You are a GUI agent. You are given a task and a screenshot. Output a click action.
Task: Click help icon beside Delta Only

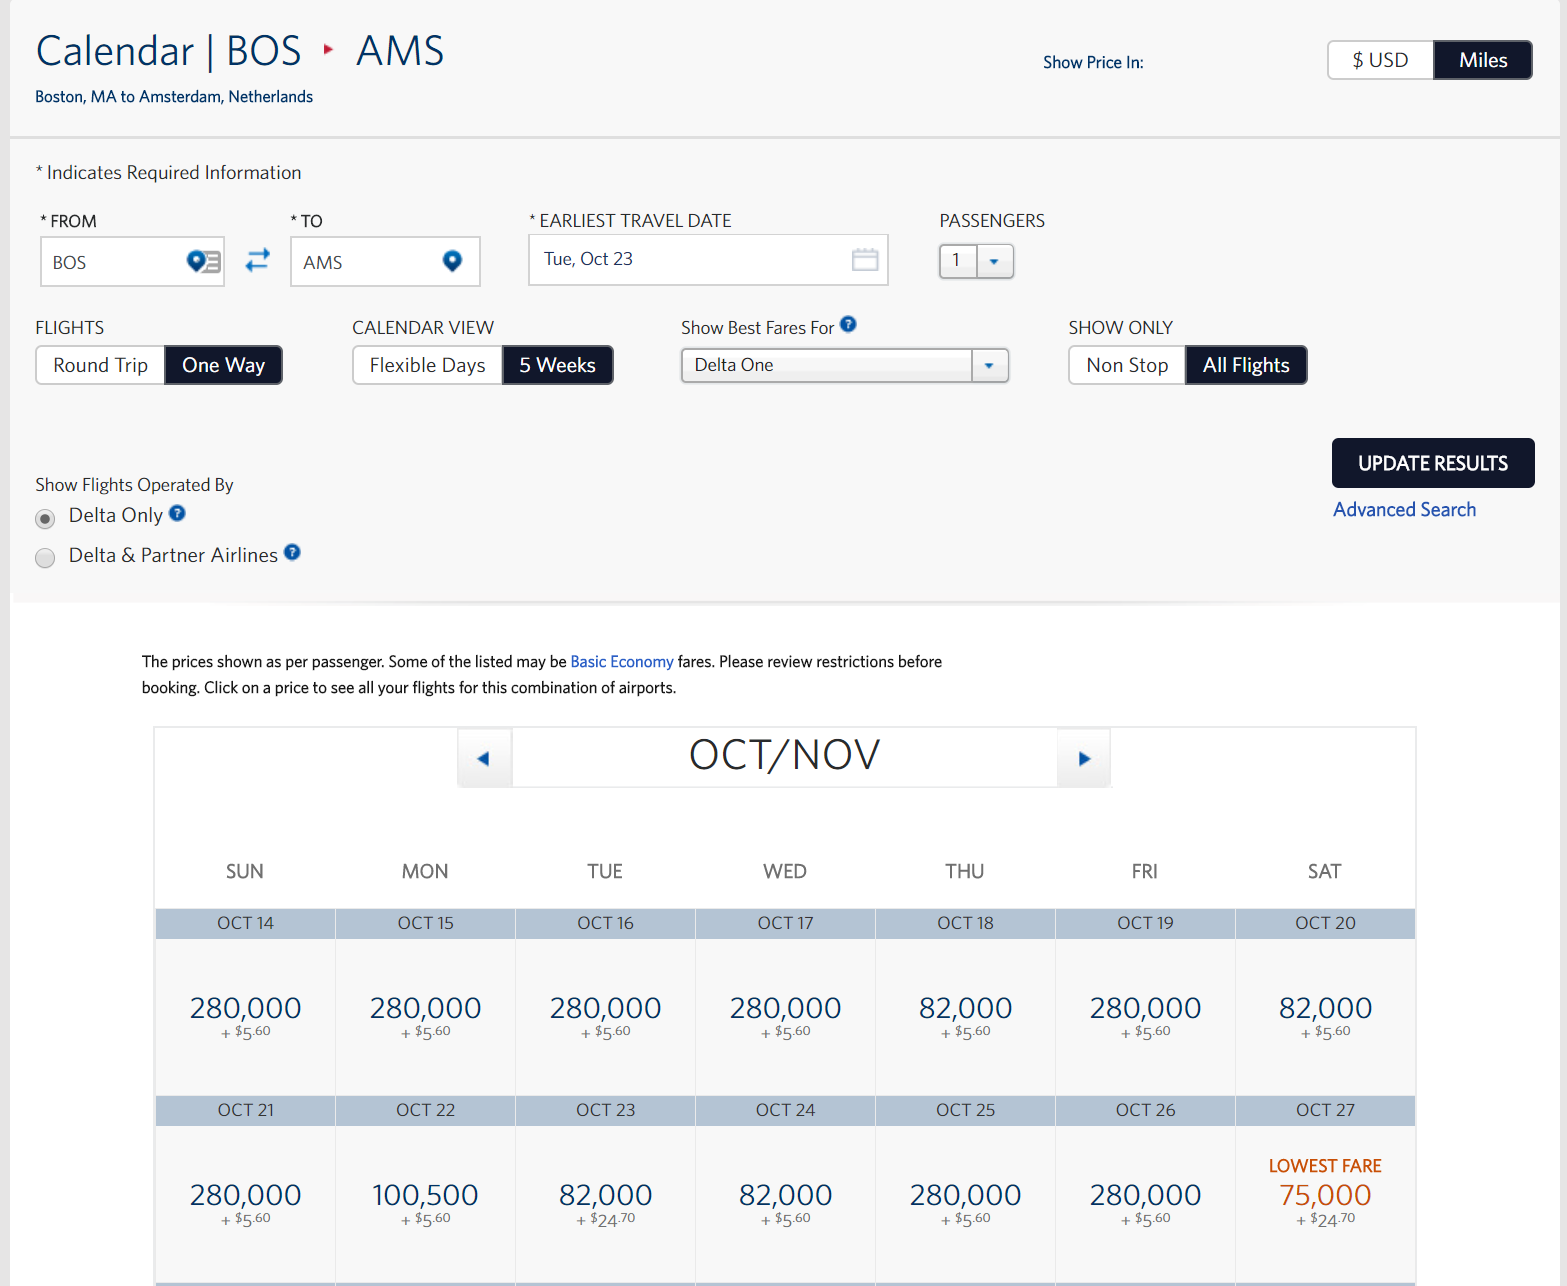click(177, 513)
